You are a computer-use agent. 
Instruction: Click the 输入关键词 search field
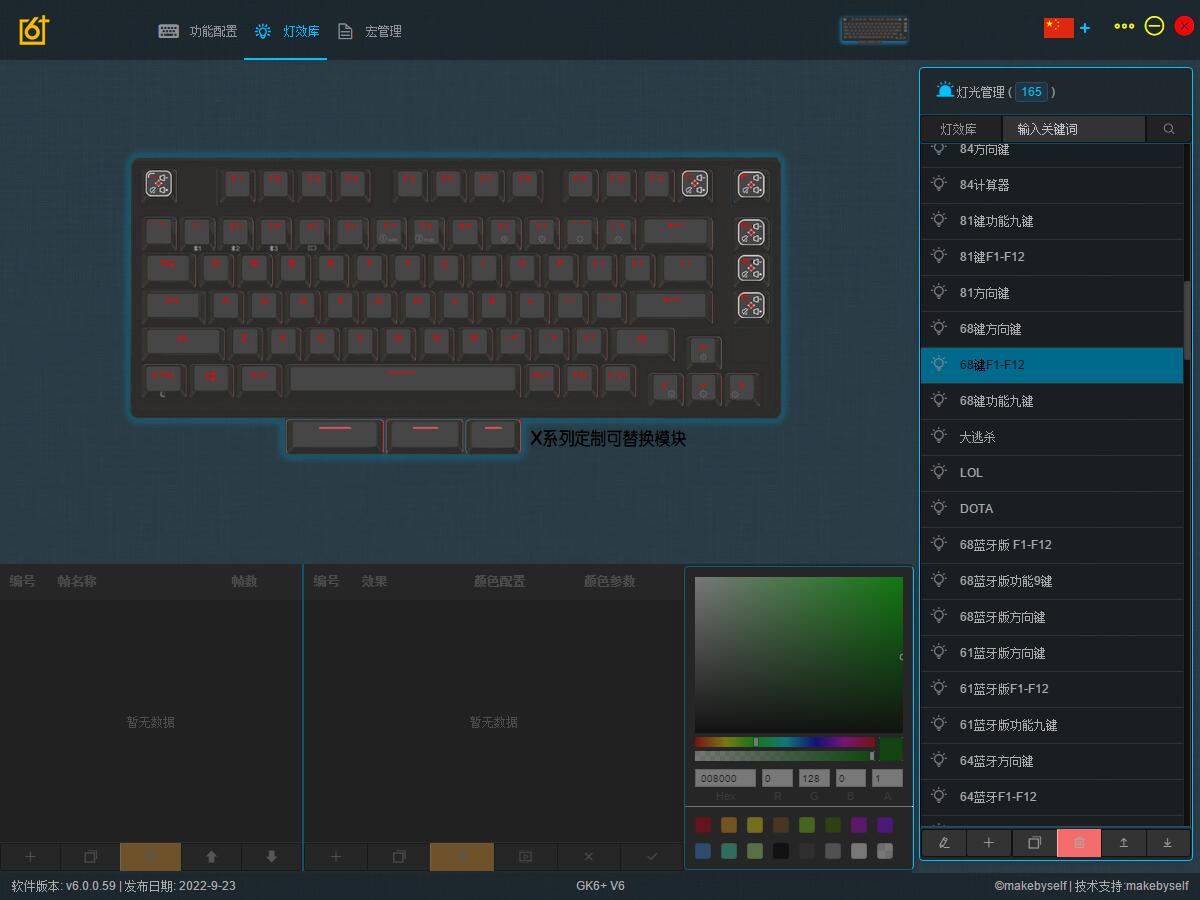1073,129
